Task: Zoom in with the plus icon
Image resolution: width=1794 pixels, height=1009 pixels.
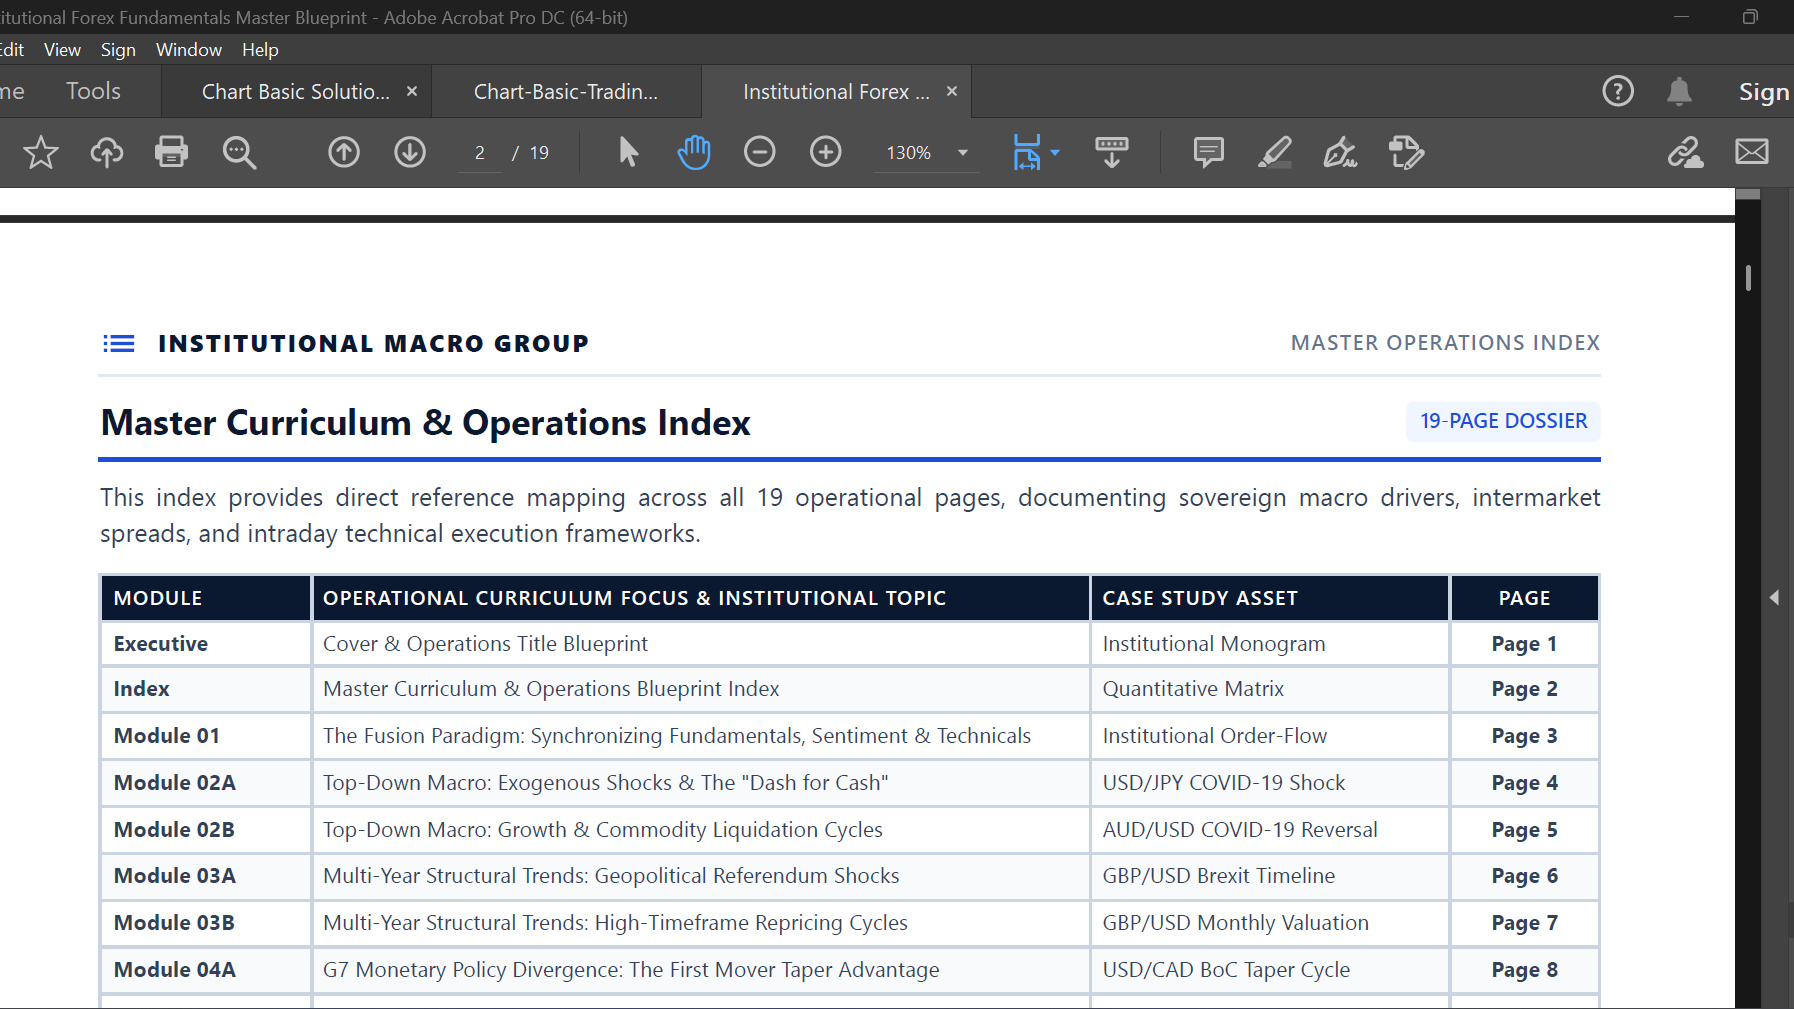Action: pos(826,152)
